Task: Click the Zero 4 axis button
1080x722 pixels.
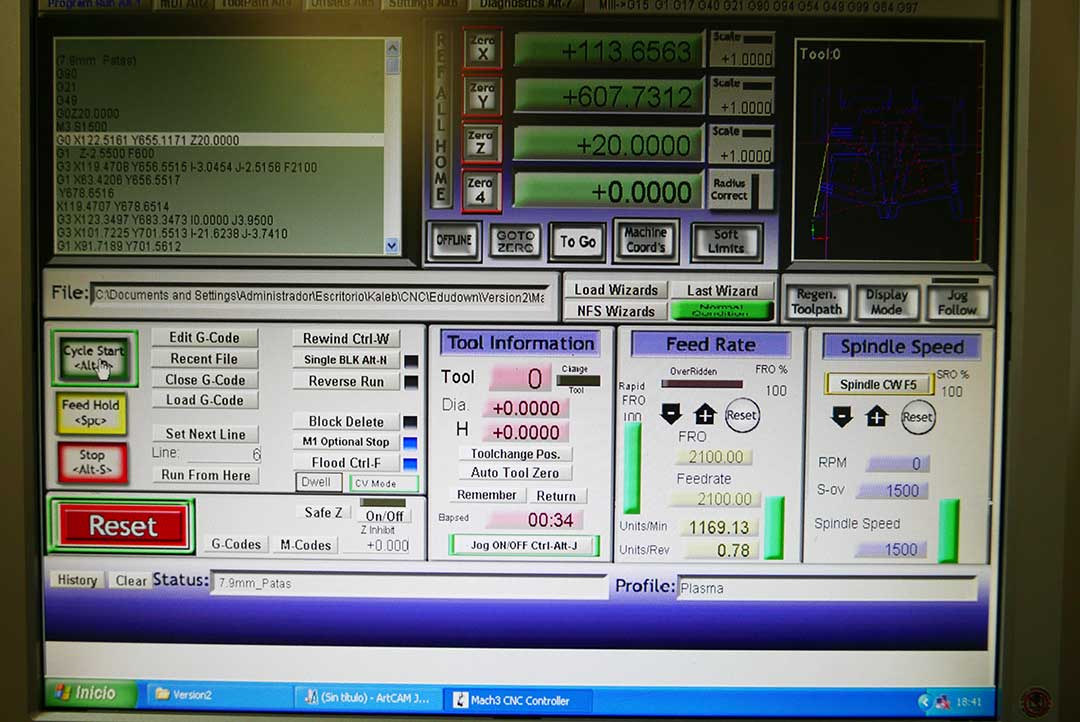Action: [480, 191]
